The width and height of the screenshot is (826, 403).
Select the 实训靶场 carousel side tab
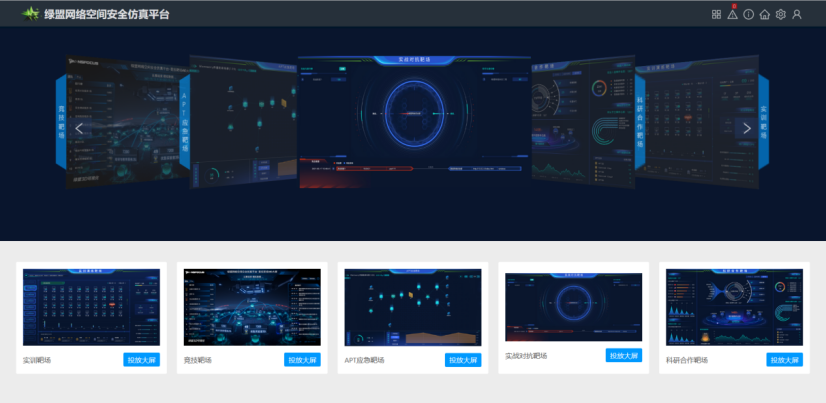pyautogui.click(x=763, y=121)
